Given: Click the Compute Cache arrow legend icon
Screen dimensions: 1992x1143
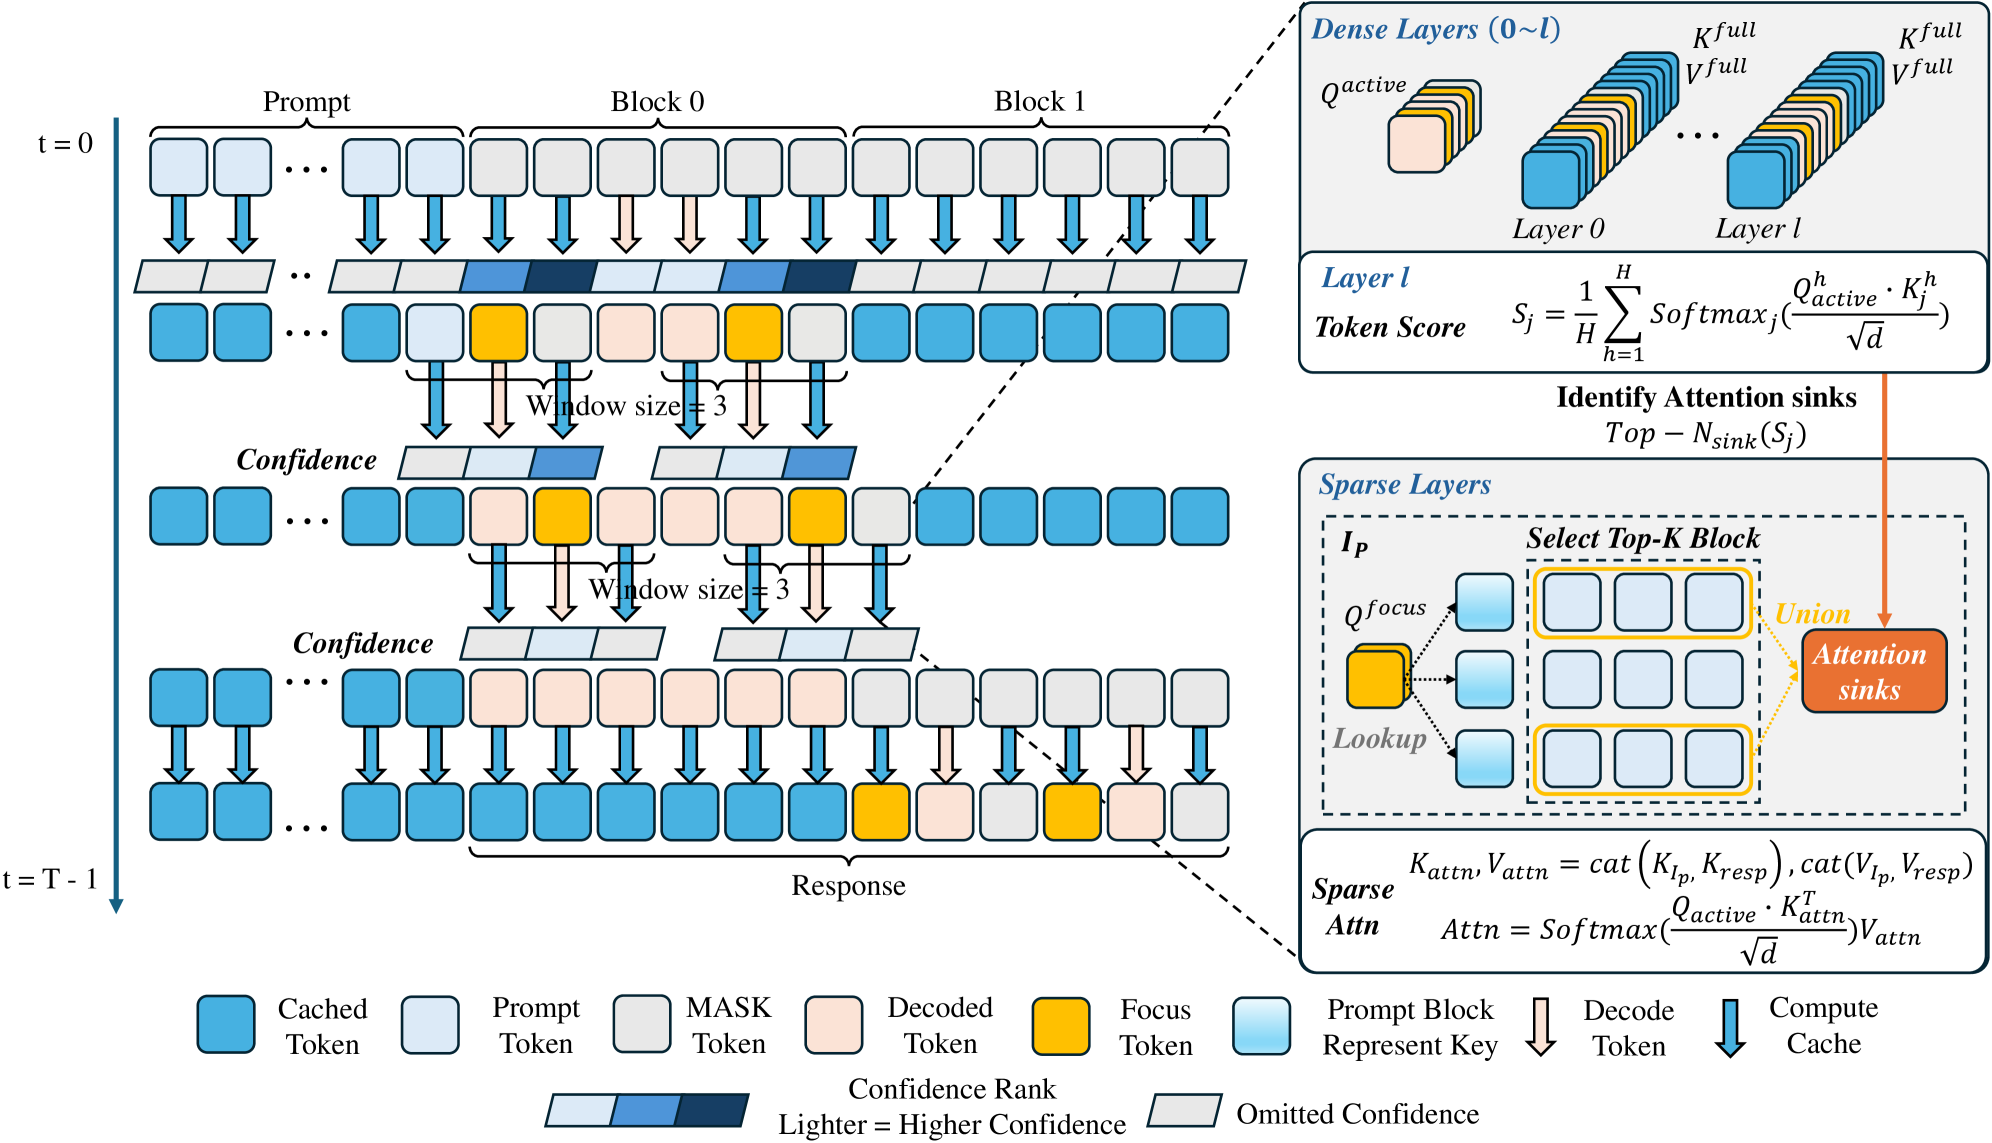Looking at the screenshot, I should click(1729, 1027).
